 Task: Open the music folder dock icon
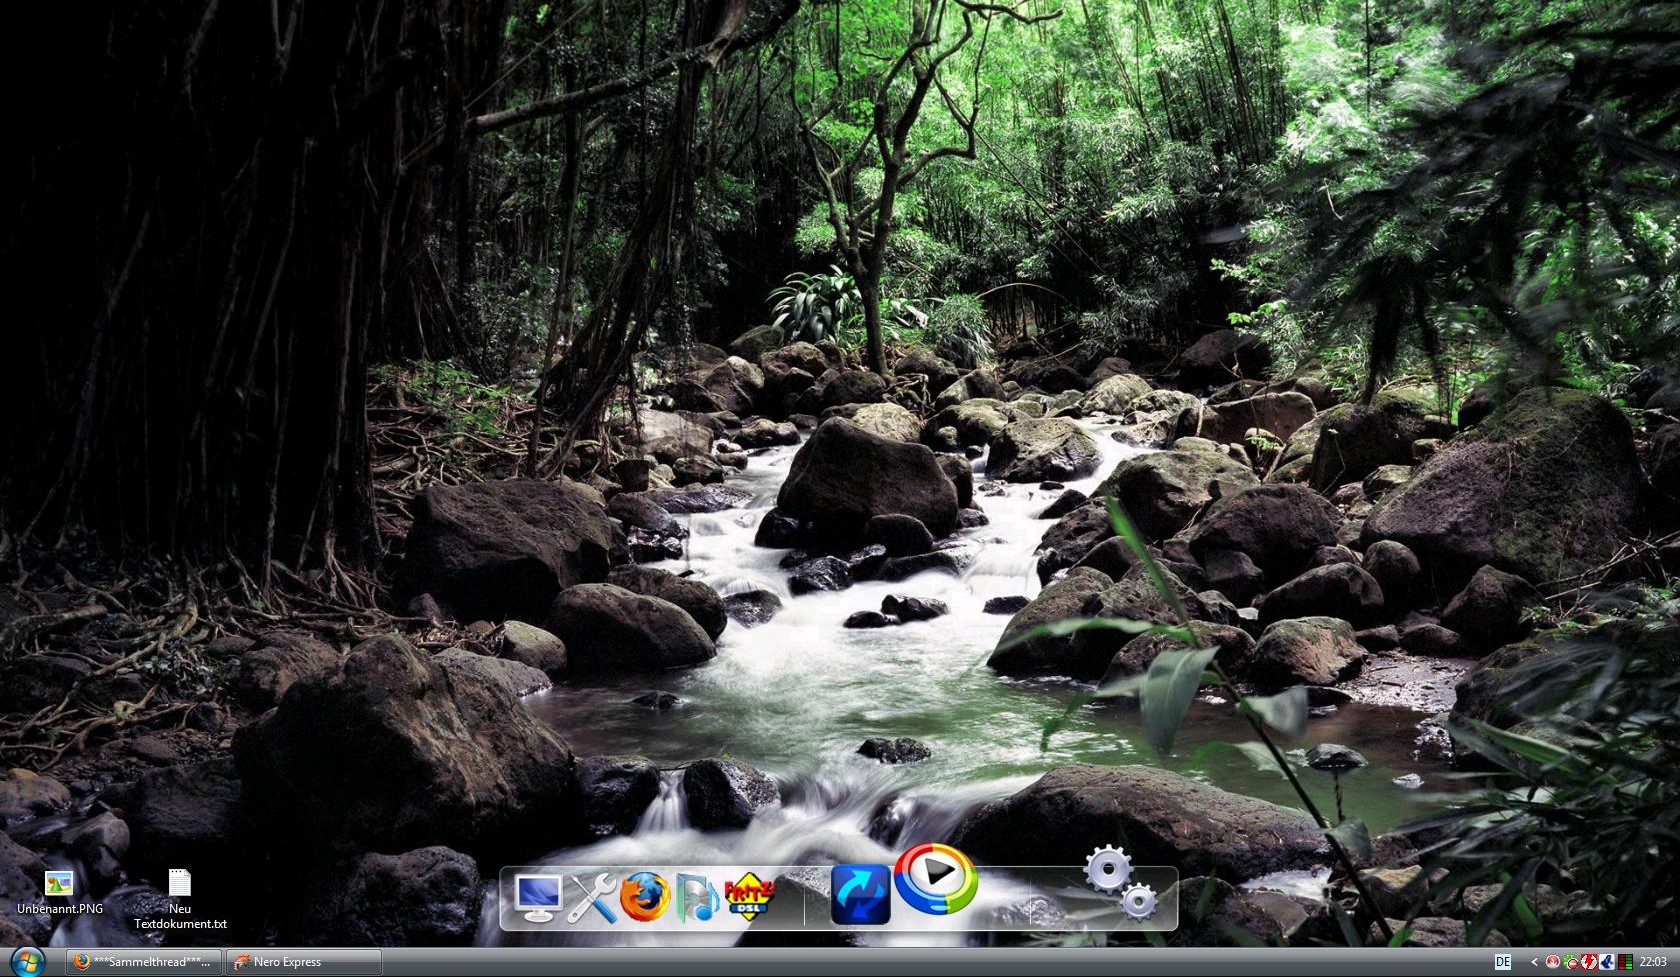pos(698,897)
